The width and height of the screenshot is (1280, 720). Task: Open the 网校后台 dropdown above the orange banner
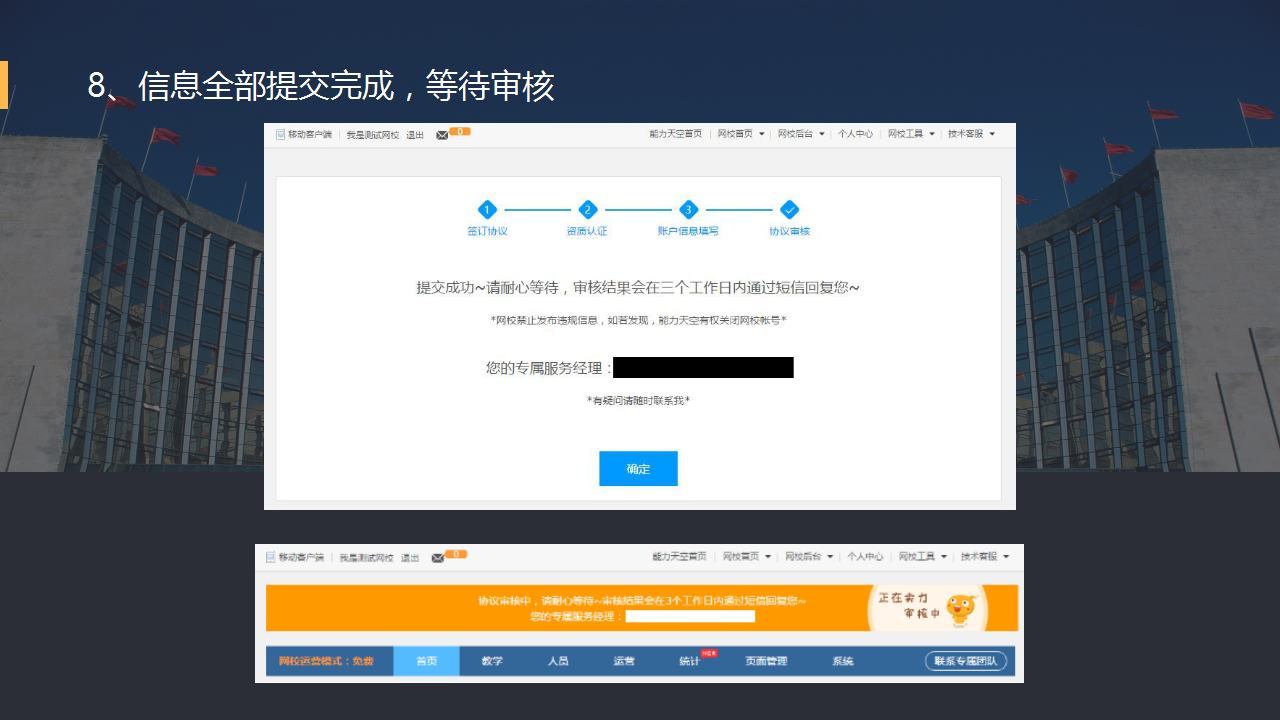[x=809, y=556]
